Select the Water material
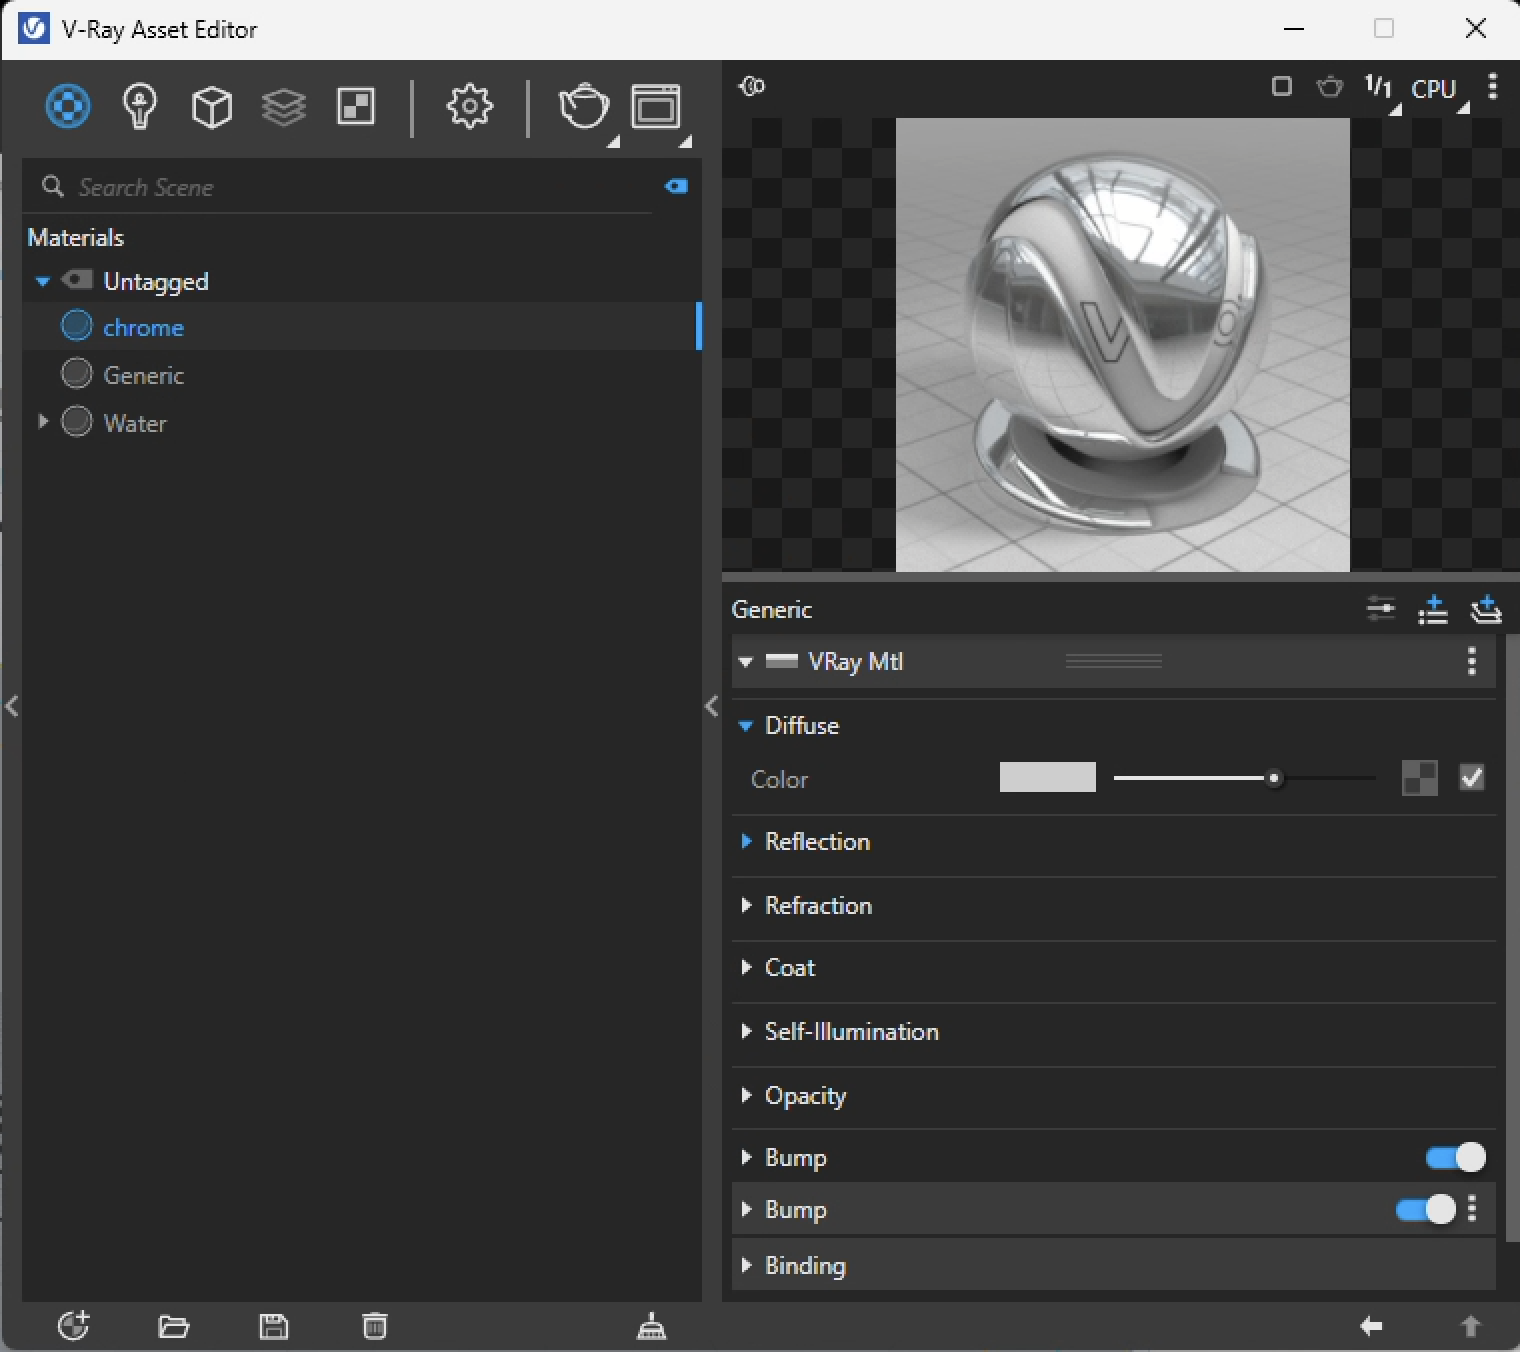Screen dimensions: 1520x1352 (362, 422)
